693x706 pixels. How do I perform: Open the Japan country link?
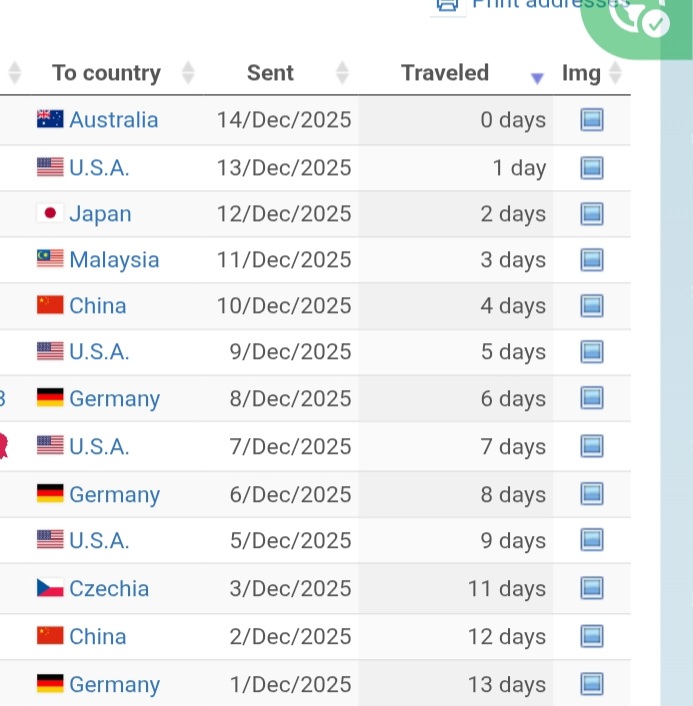[x=100, y=214]
